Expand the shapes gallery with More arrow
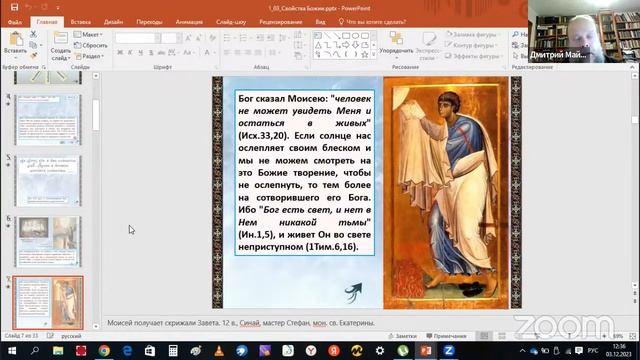This screenshot has height=360, width=640. click(373, 54)
